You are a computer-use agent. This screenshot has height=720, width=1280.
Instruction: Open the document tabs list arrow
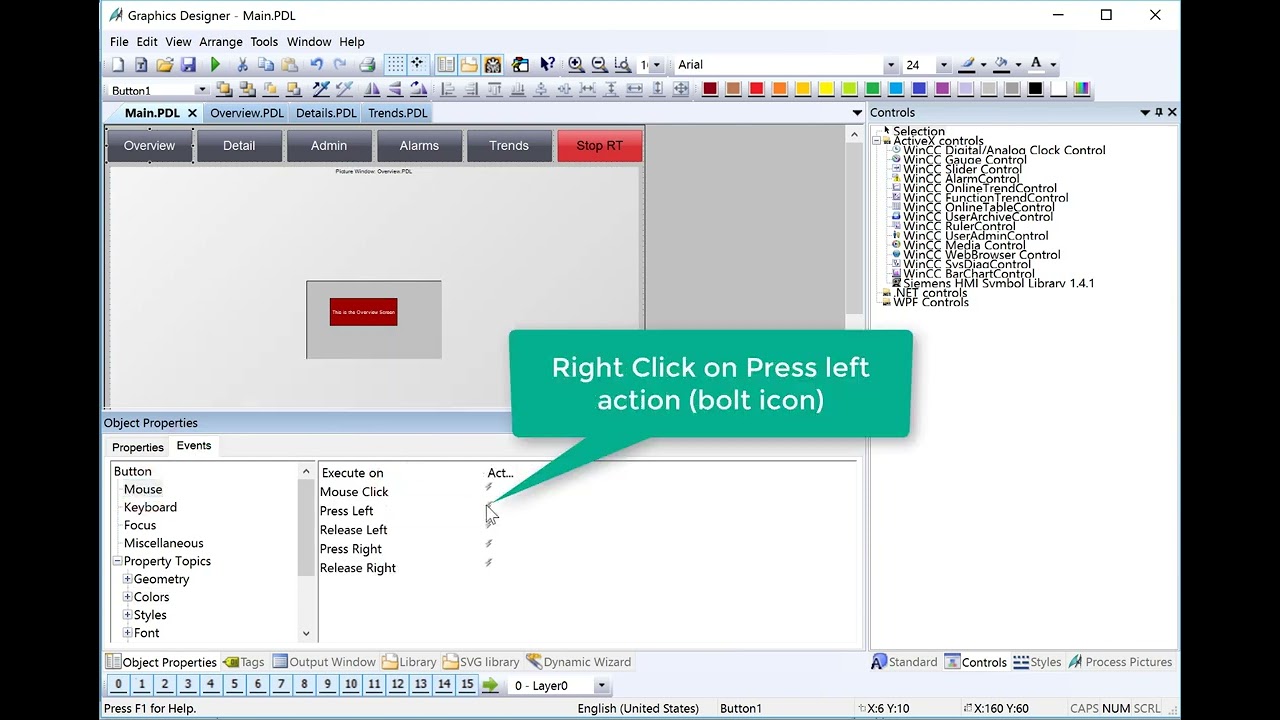[857, 113]
